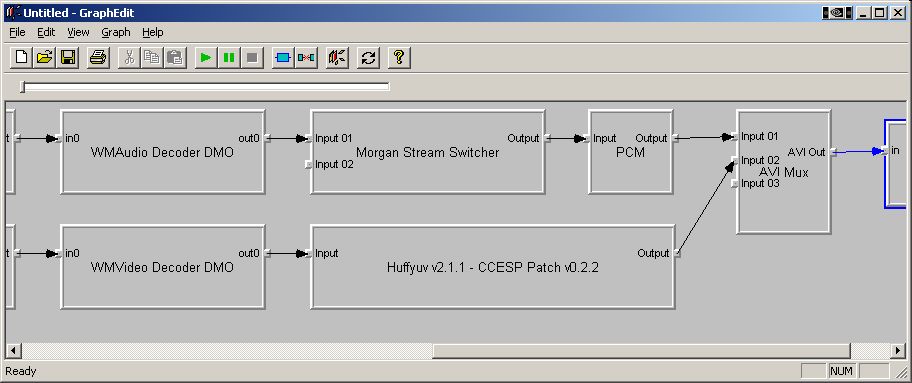Image resolution: width=912 pixels, height=383 pixels.
Task: Pause the graph with green Pause button
Action: click(229, 58)
